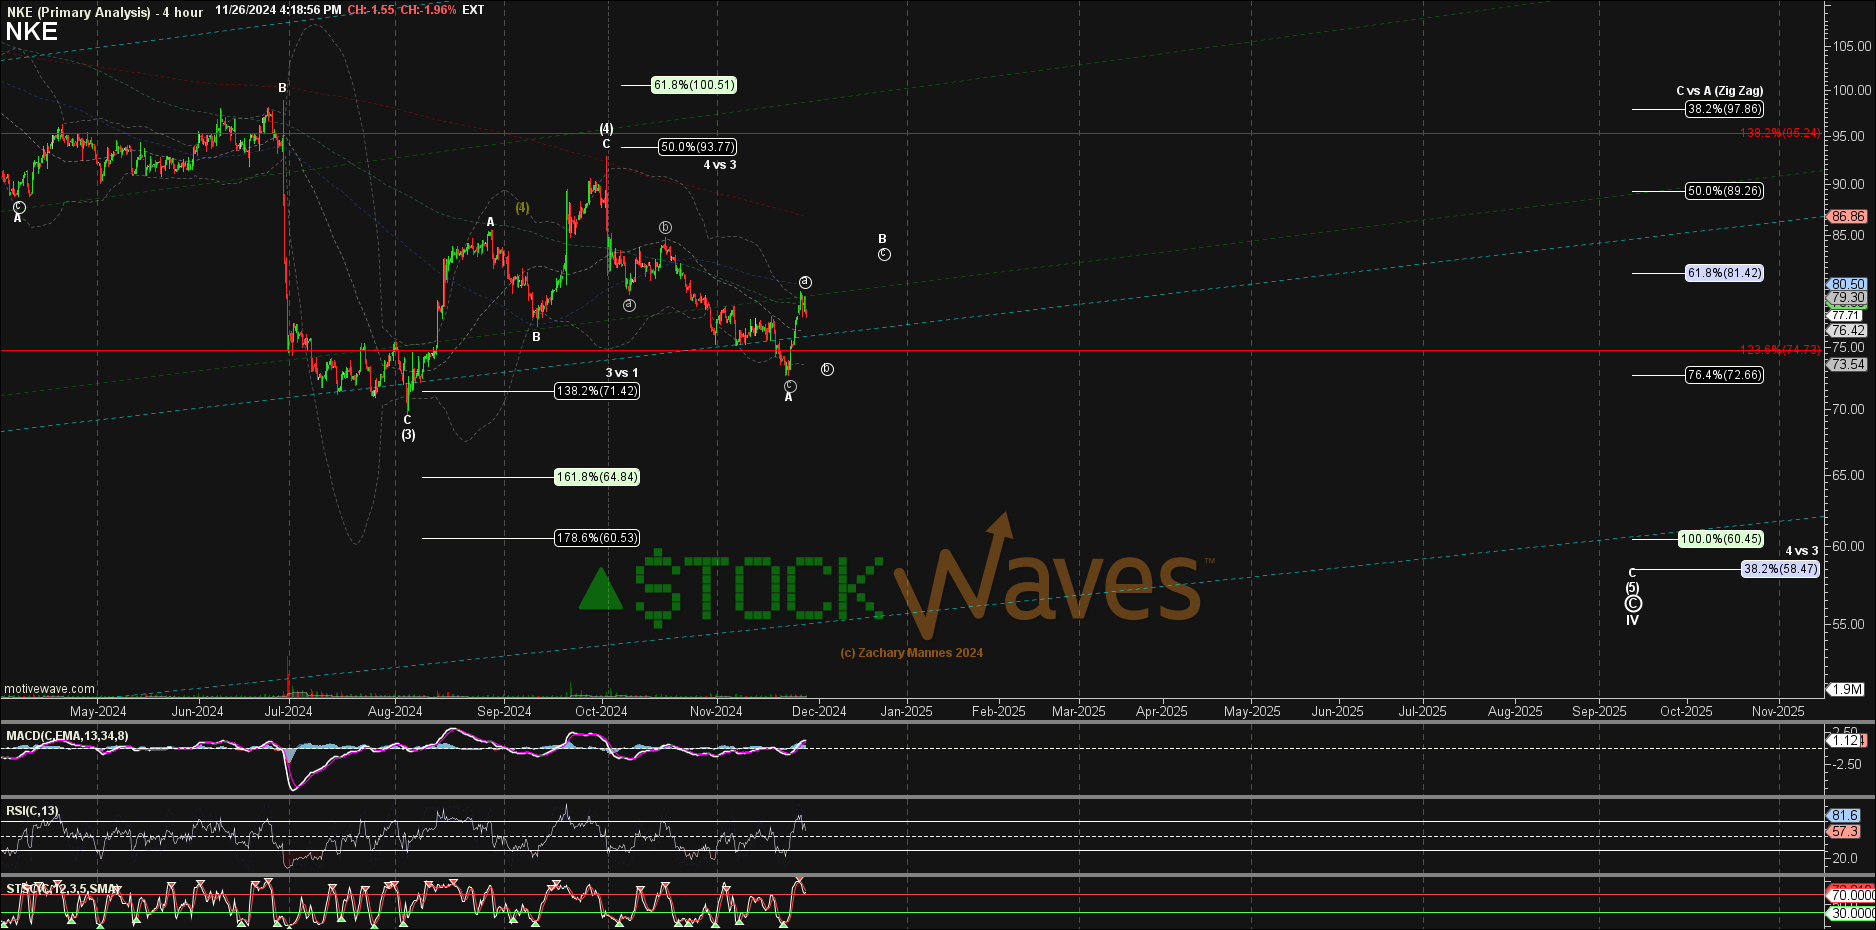Select the RSI(C,13) indicator title

click(x=32, y=811)
